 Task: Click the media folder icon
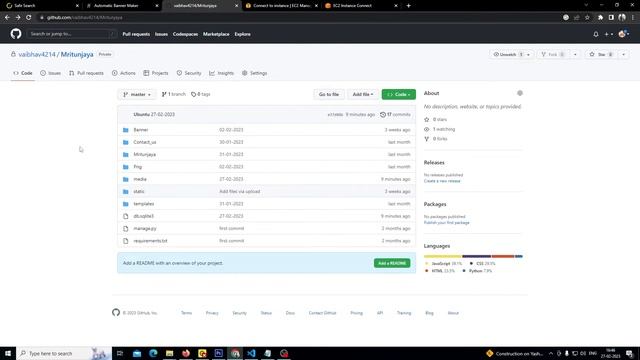tap(126, 179)
